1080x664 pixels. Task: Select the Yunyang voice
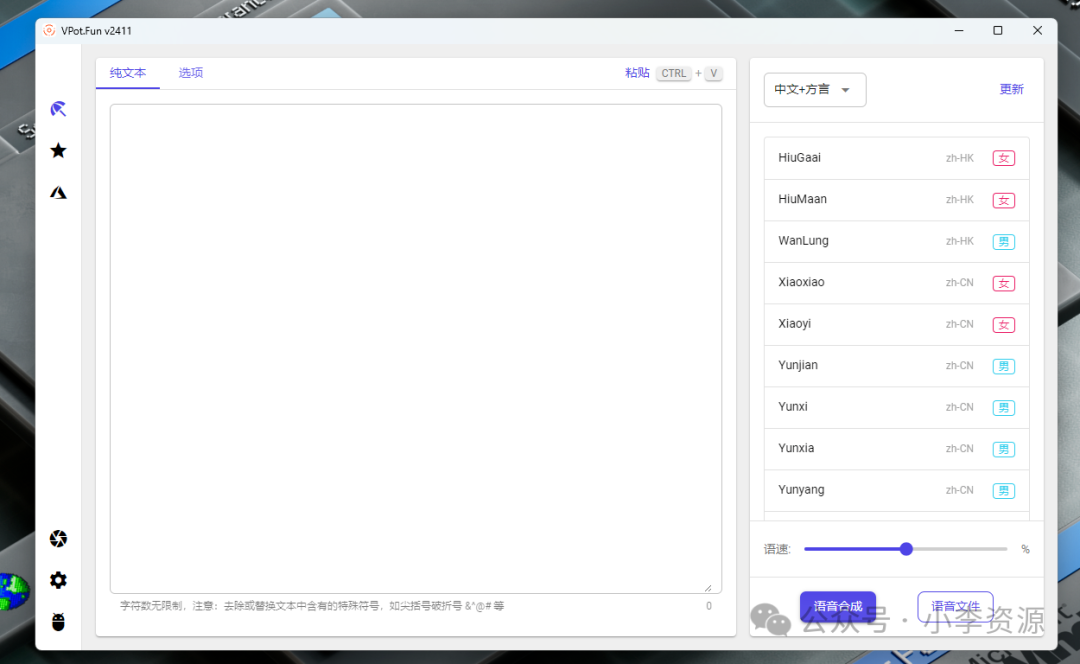[897, 490]
